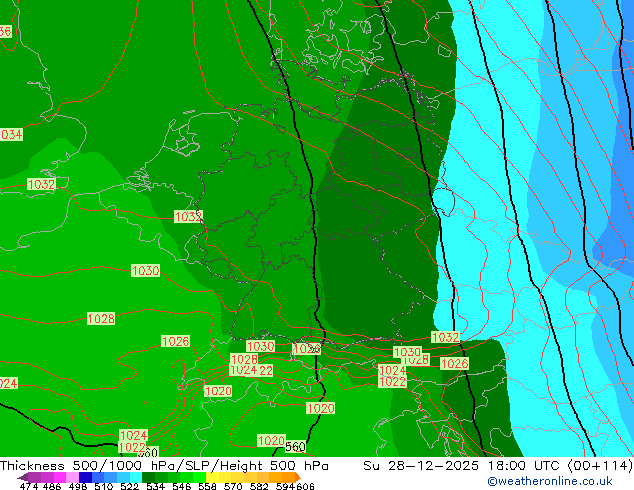Select the 'Su 28-12-2025 18:00 UTC' timestamp
The image size is (634, 490).
pos(463,466)
